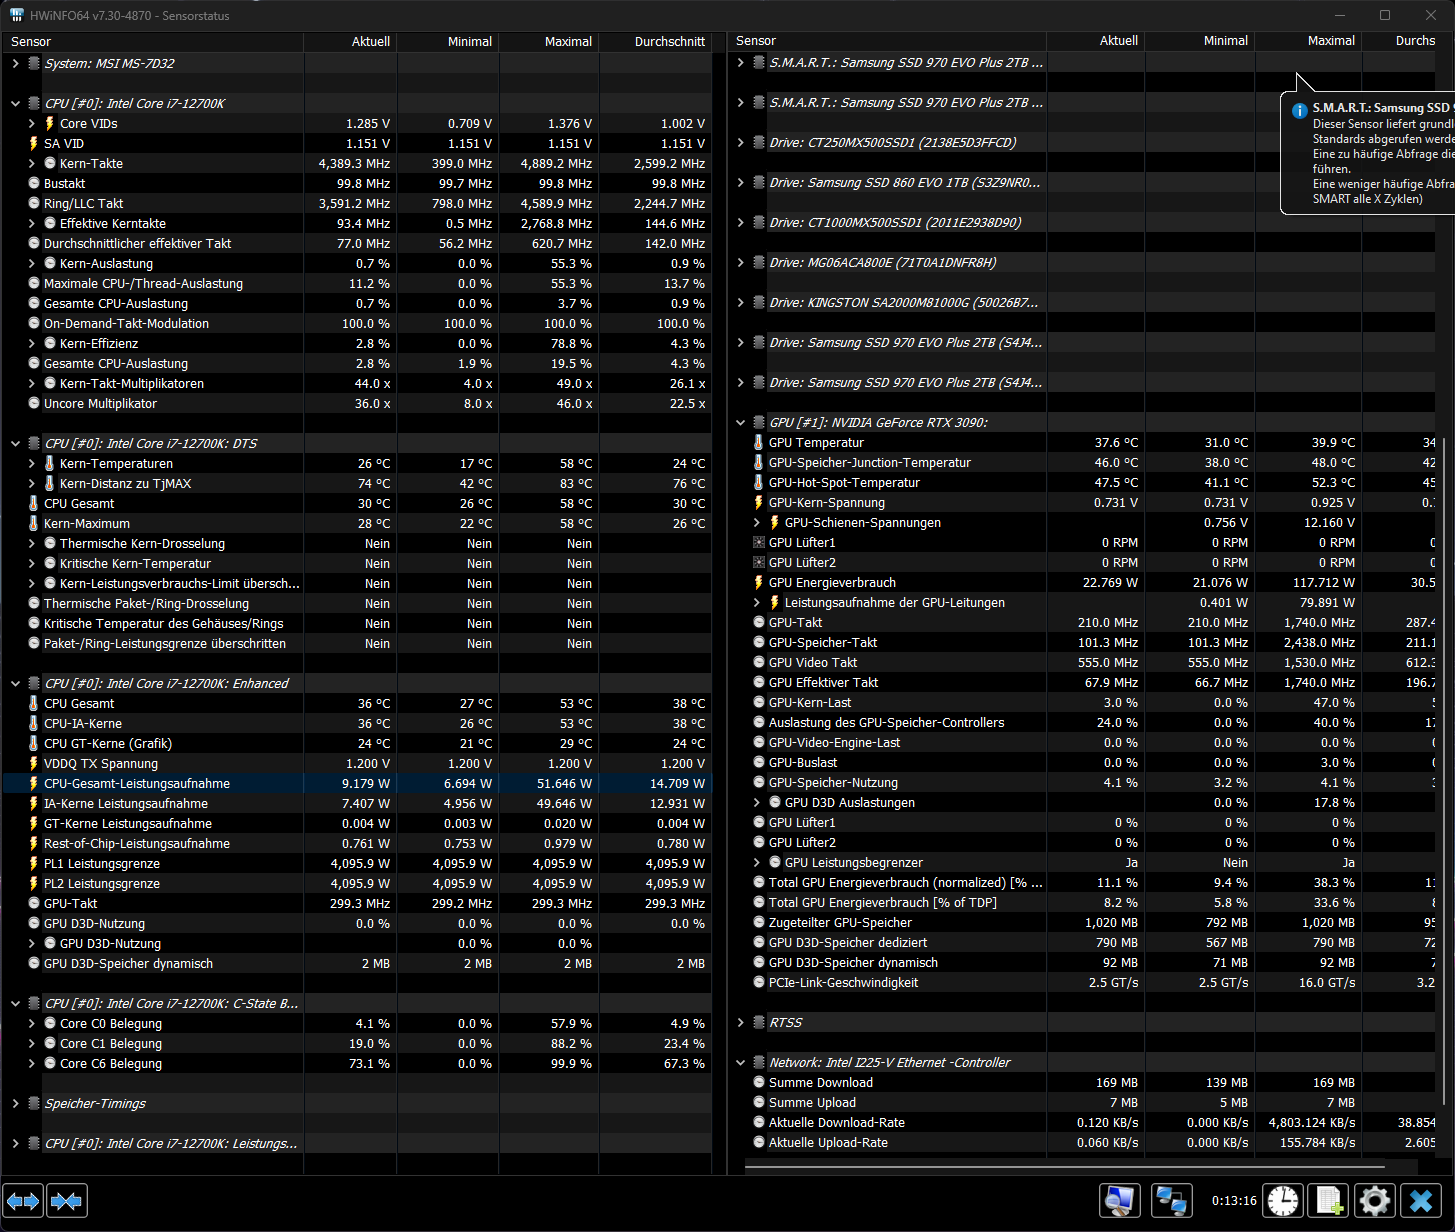
Task: Click the monitor with magnifier icon
Action: tap(1119, 1200)
